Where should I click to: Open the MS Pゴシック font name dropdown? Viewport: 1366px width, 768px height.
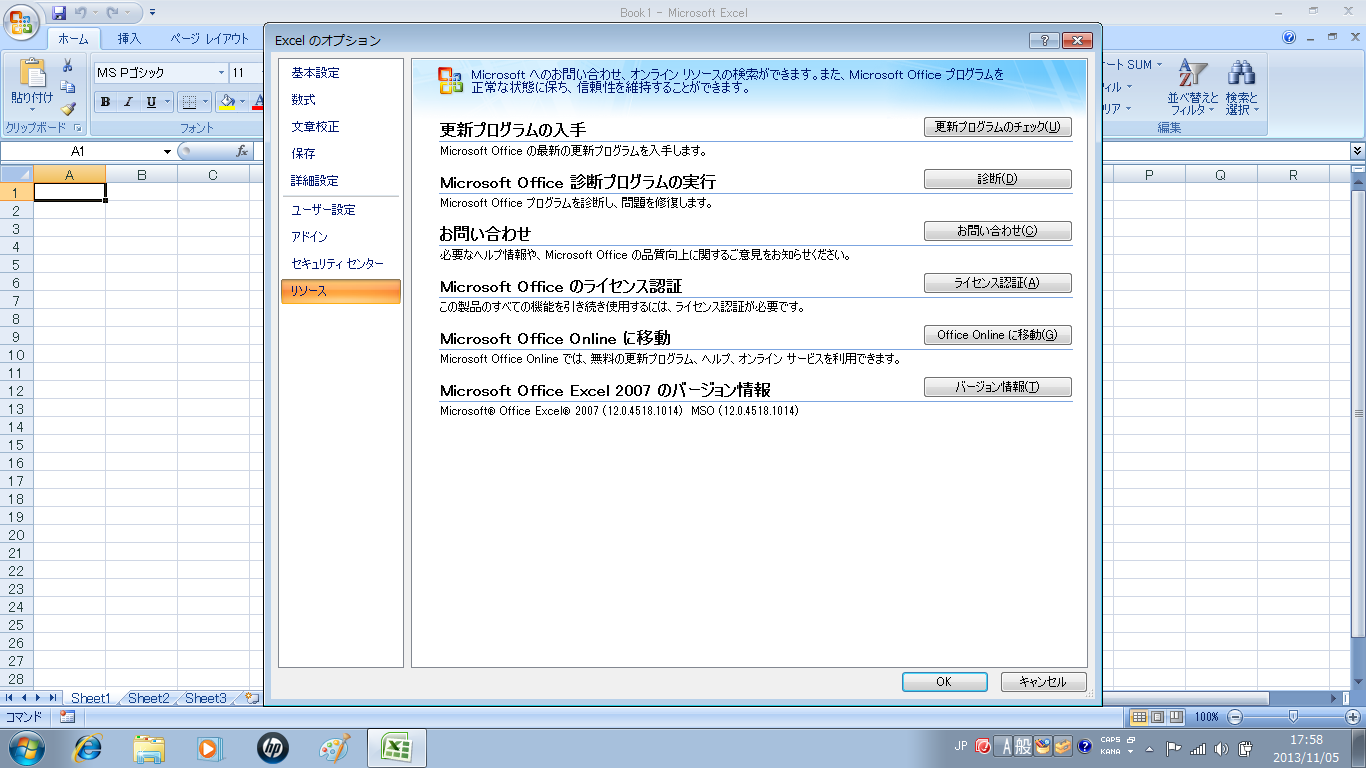click(221, 73)
